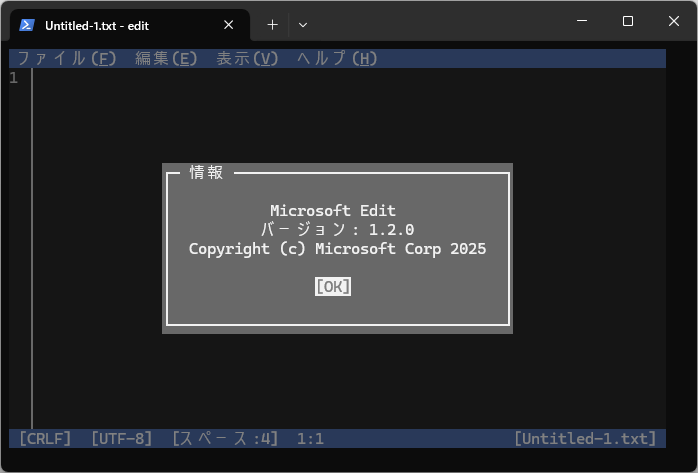This screenshot has height=473, width=698.
Task: Maximize the terminal window
Action: click(x=628, y=21)
